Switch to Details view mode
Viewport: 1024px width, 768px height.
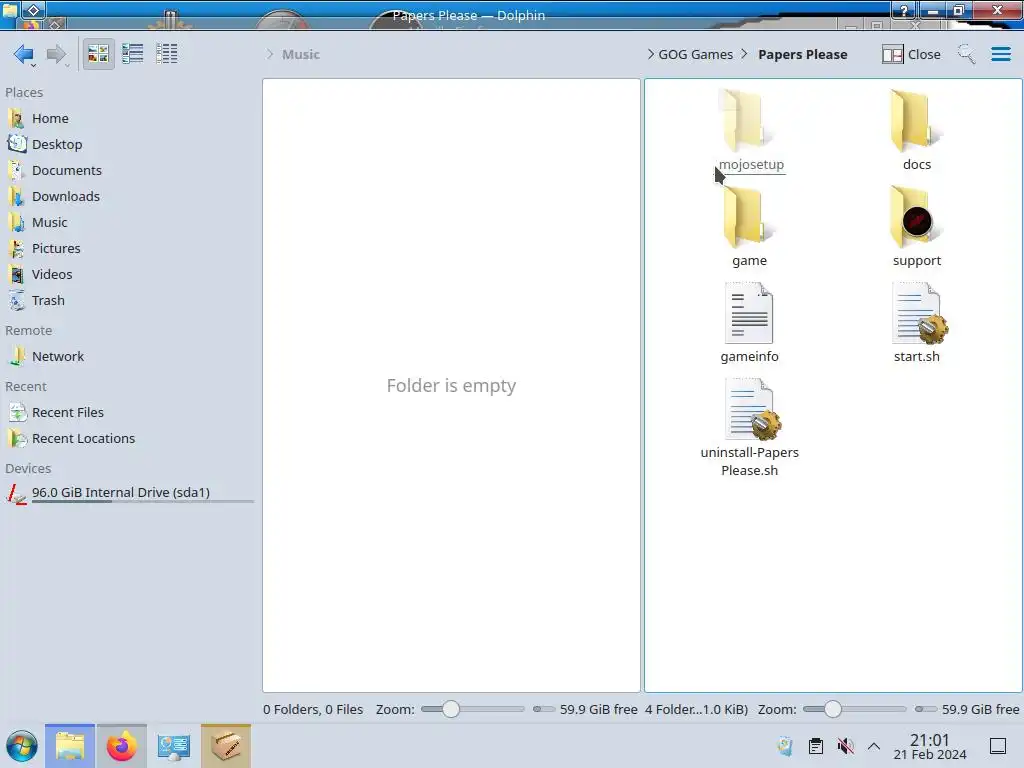pyautogui.click(x=167, y=54)
